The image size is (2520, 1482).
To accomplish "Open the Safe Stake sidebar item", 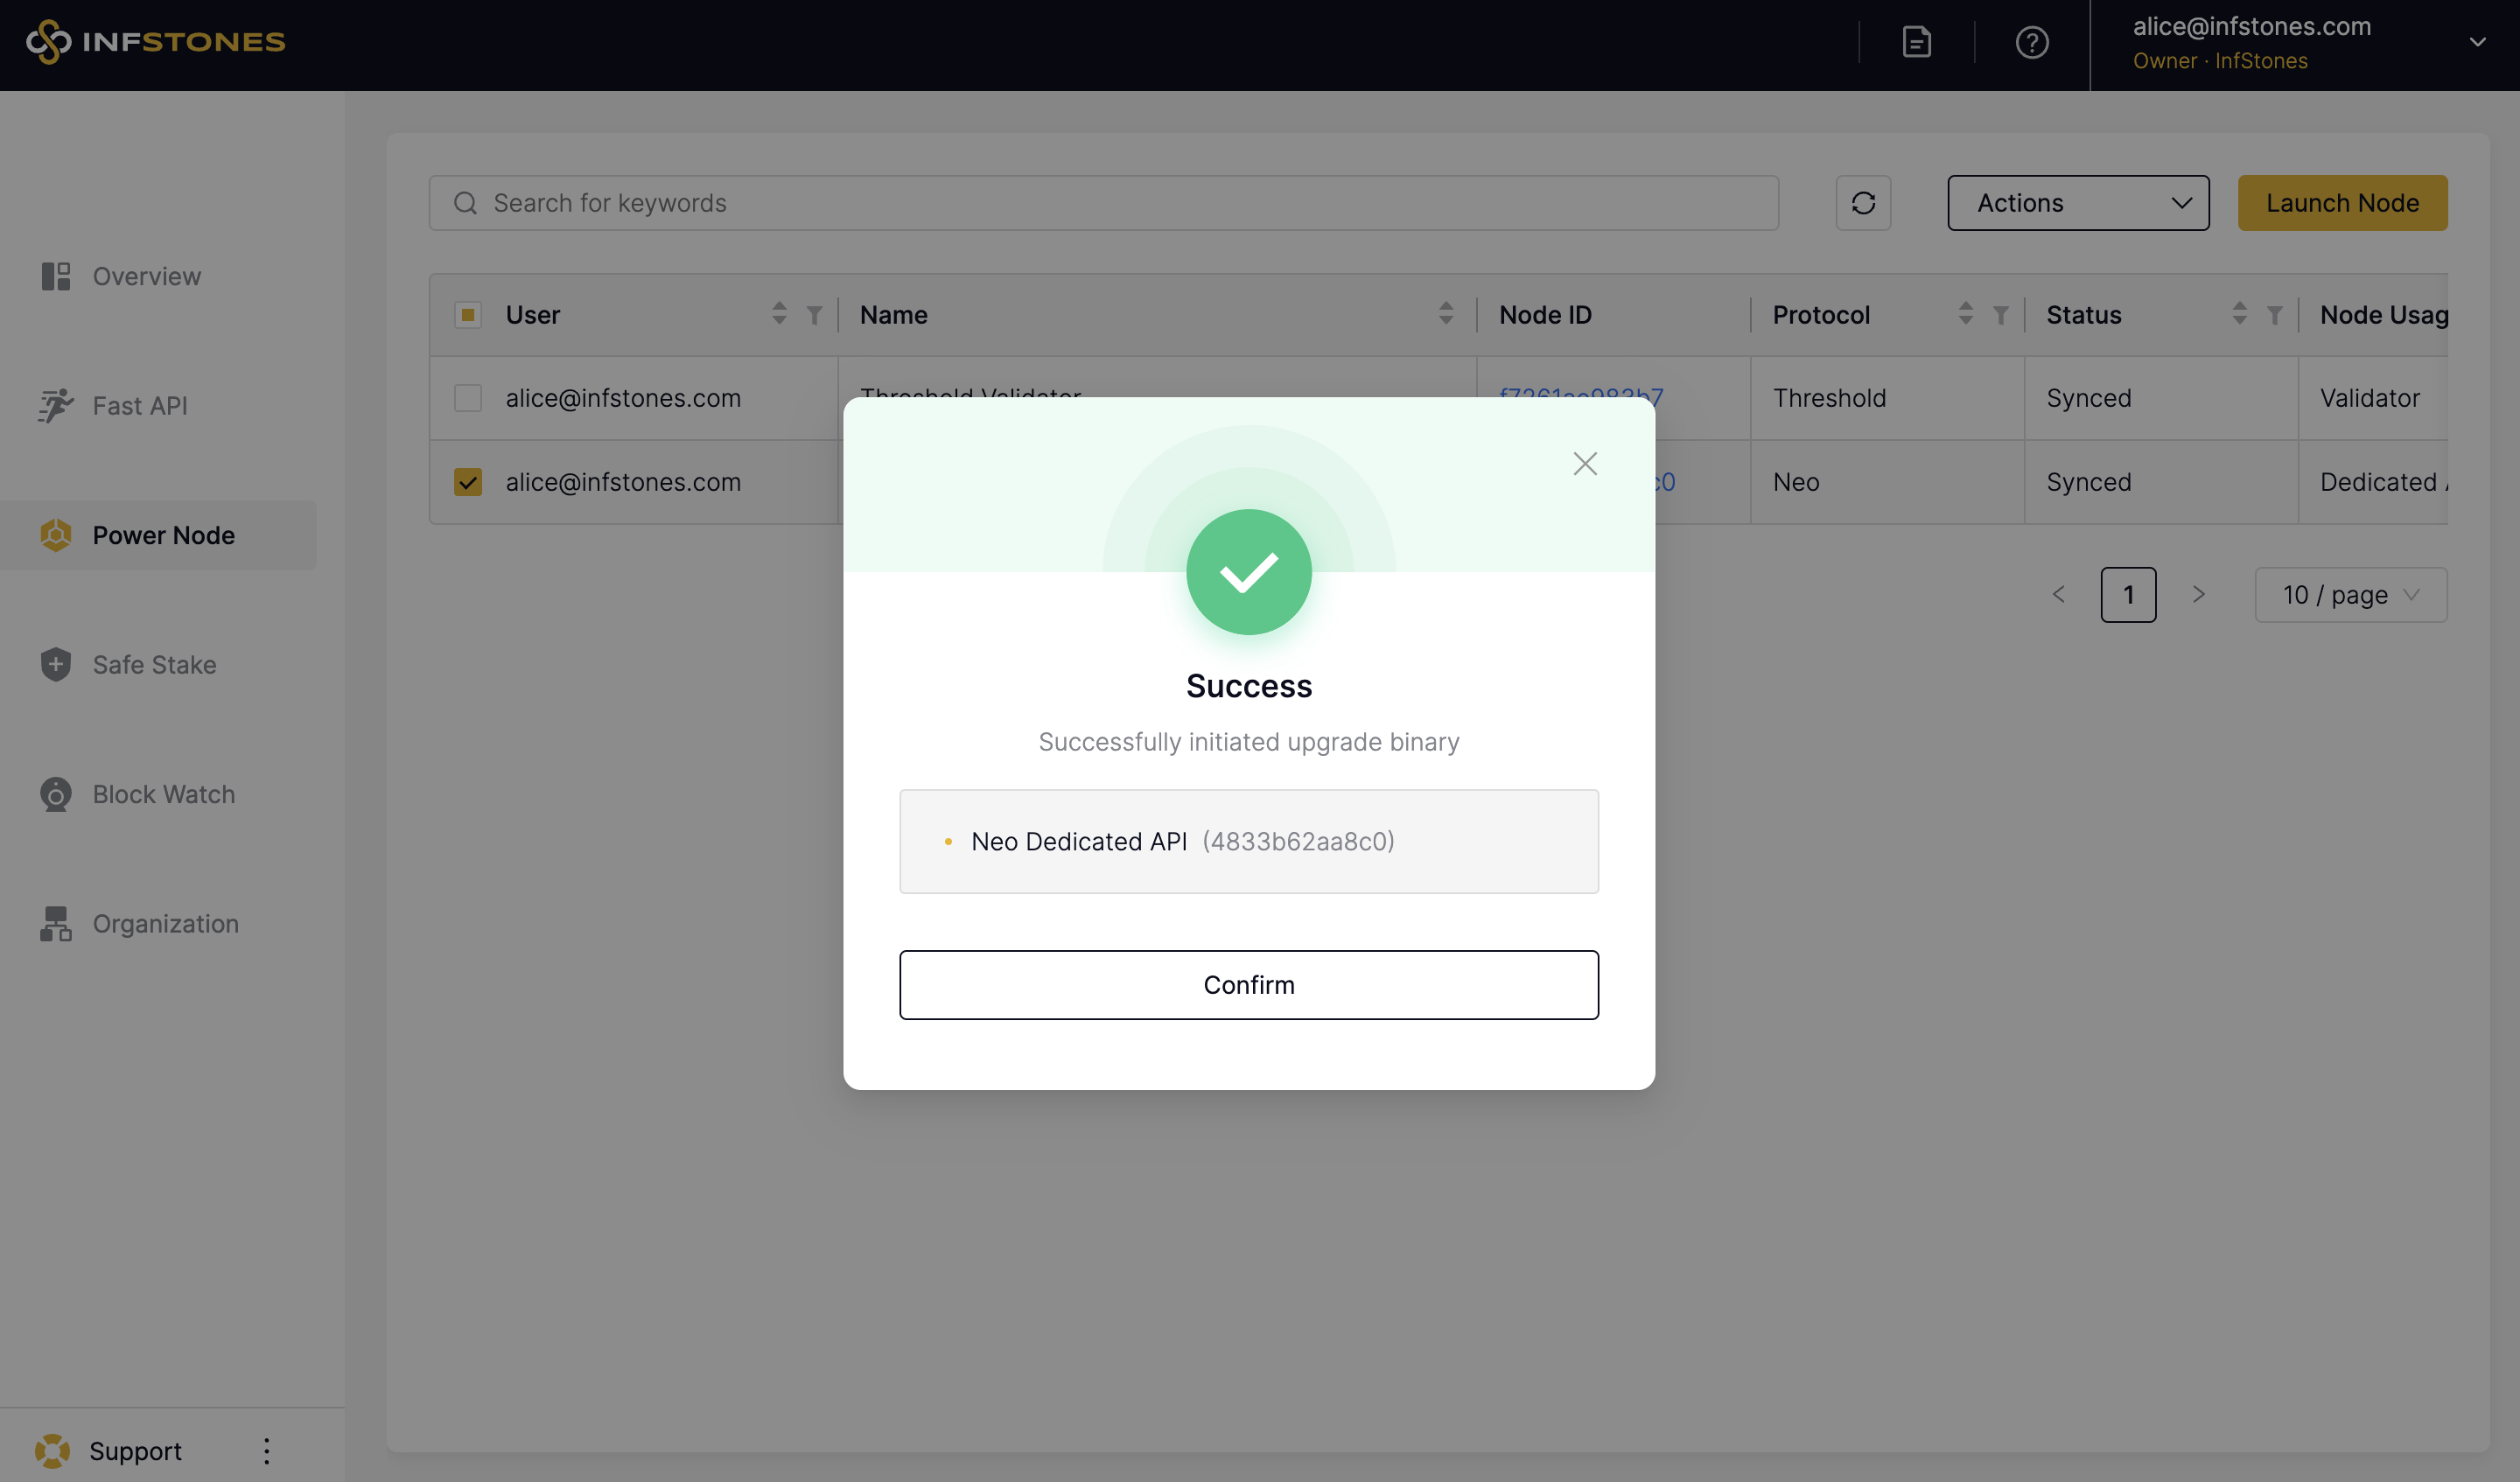I will tap(154, 665).
